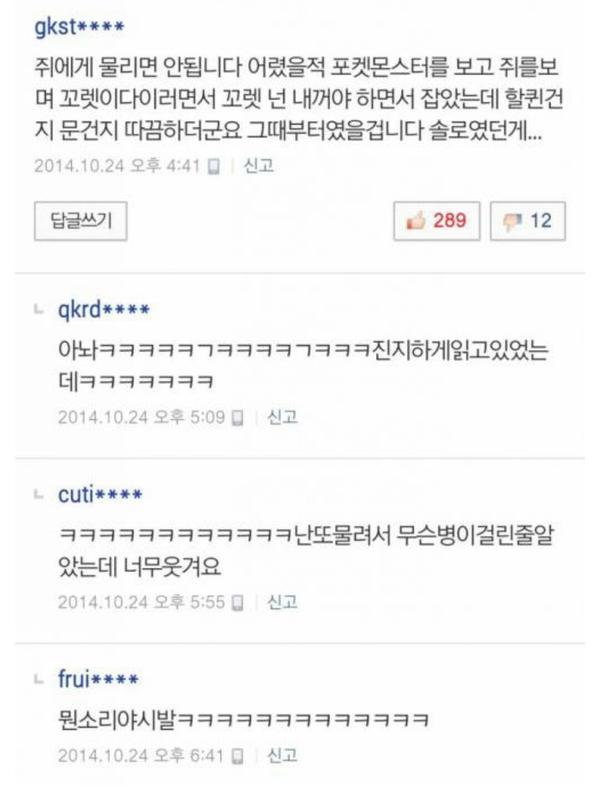The image size is (600, 812).
Task: Click the mobile icon beside 오후 4:41
Action: click(x=213, y=167)
